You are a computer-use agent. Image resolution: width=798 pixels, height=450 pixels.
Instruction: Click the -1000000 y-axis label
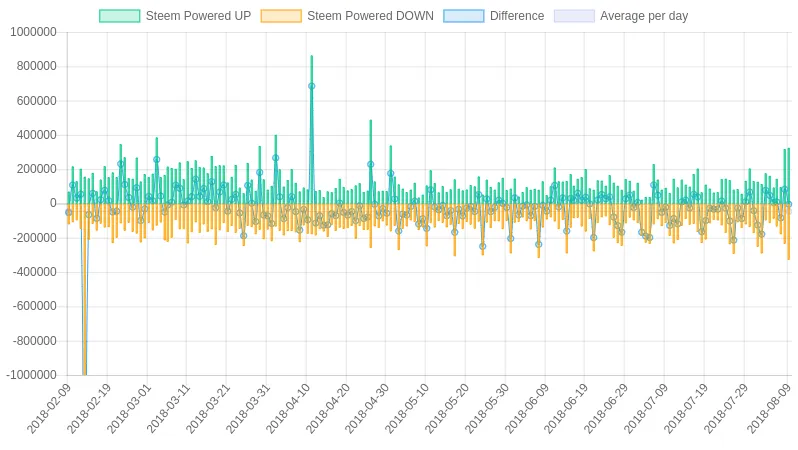[32, 375]
